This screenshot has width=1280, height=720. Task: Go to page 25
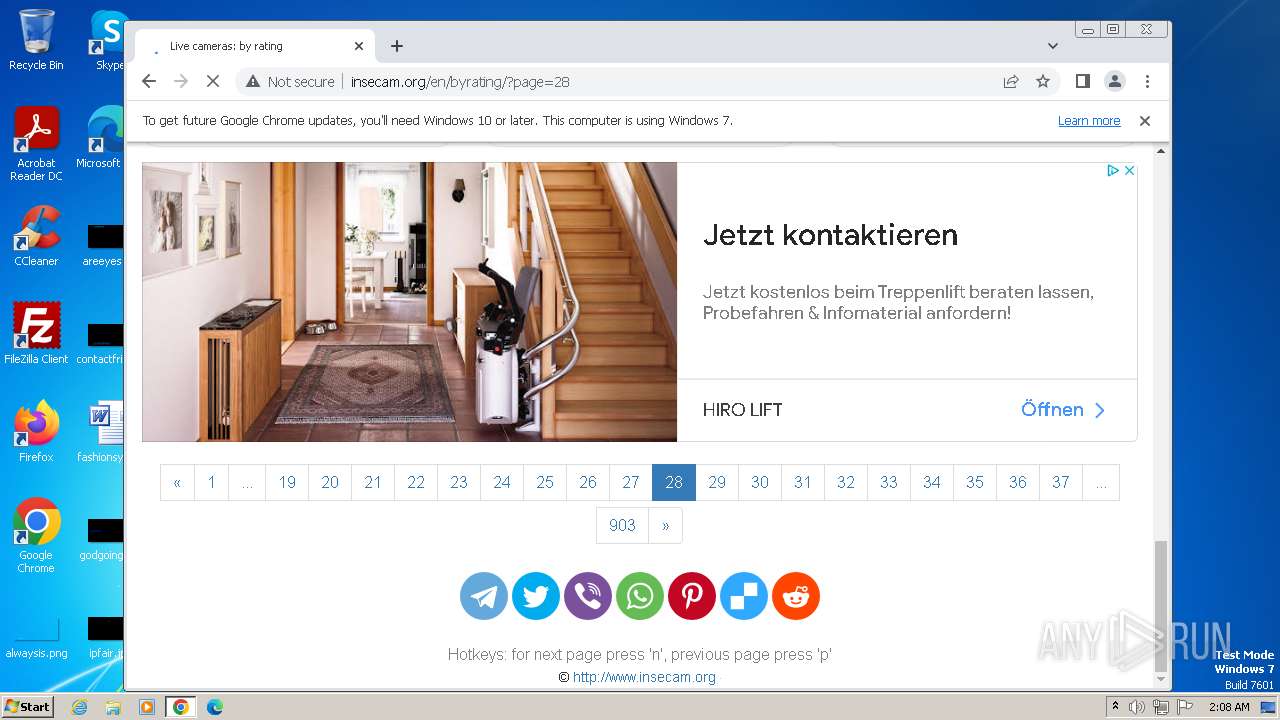click(x=545, y=482)
